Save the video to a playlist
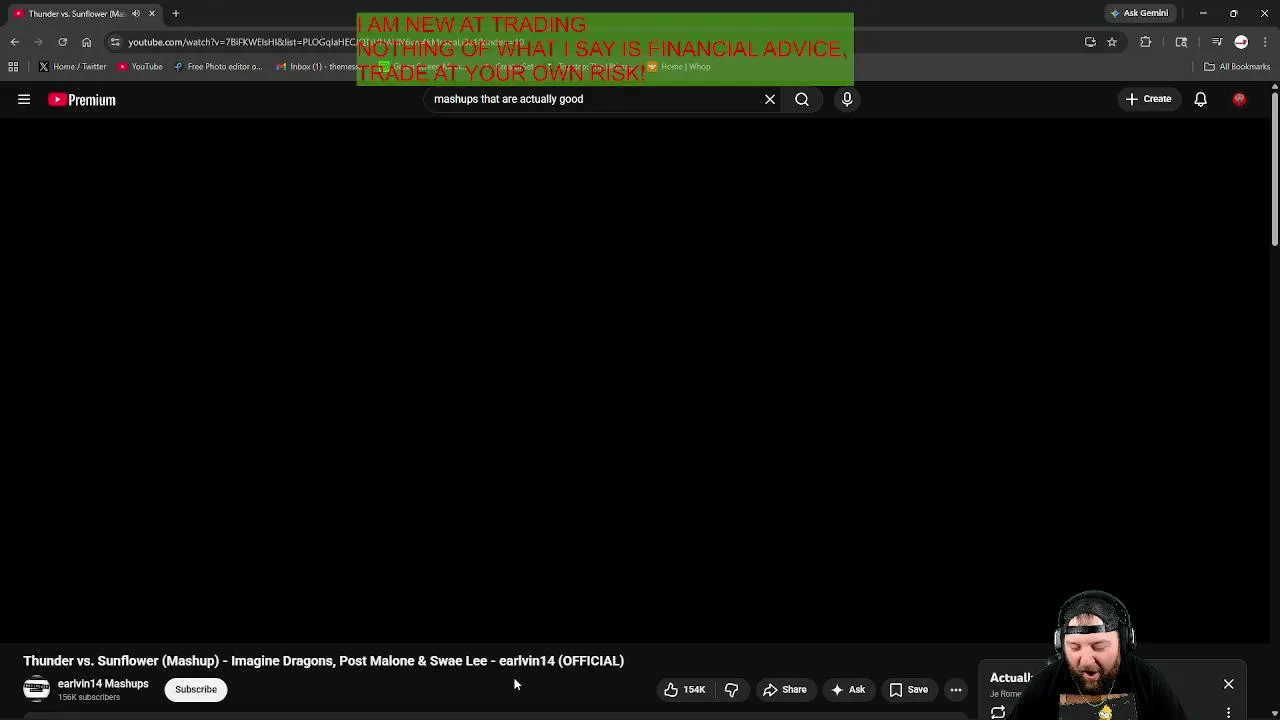 [x=908, y=689]
